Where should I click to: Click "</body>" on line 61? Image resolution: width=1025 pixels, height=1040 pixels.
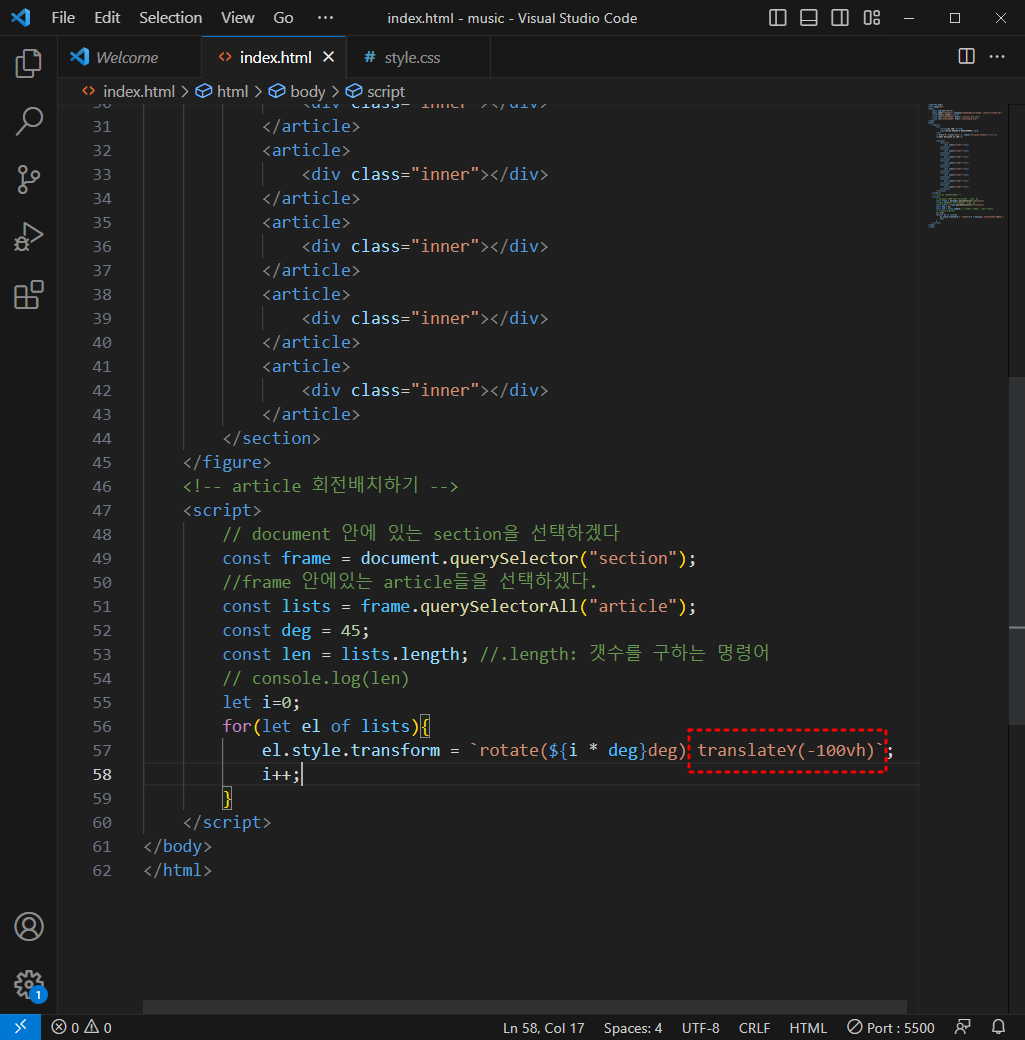click(x=177, y=846)
